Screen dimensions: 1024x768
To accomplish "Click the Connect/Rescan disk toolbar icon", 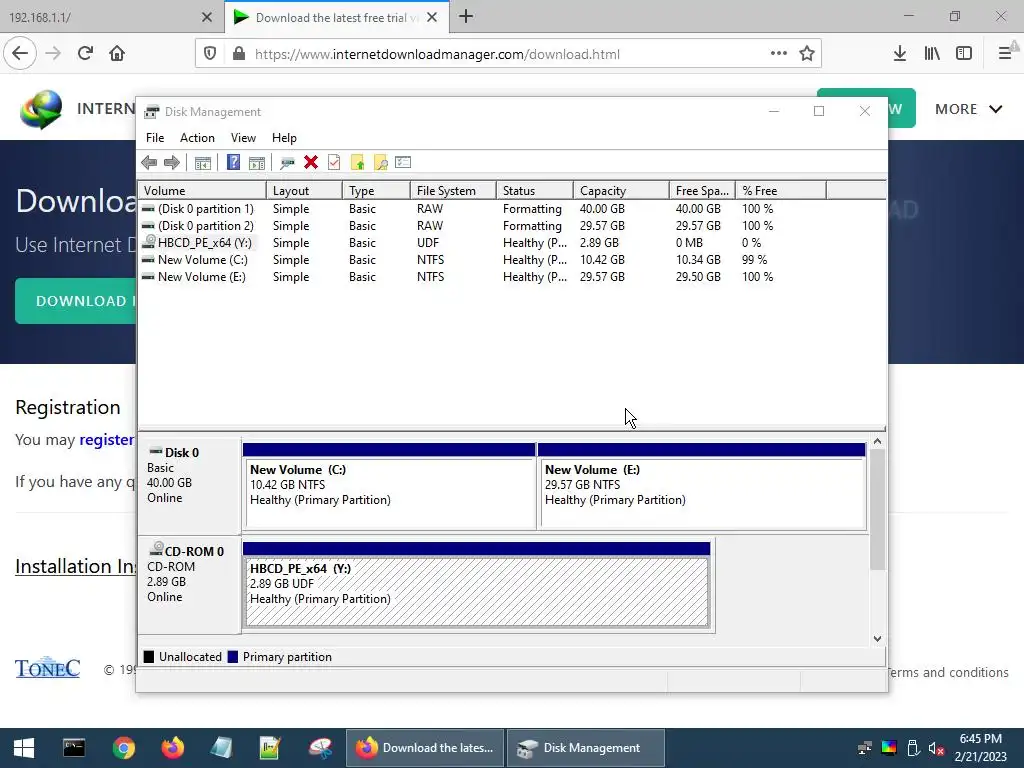I will [287, 163].
